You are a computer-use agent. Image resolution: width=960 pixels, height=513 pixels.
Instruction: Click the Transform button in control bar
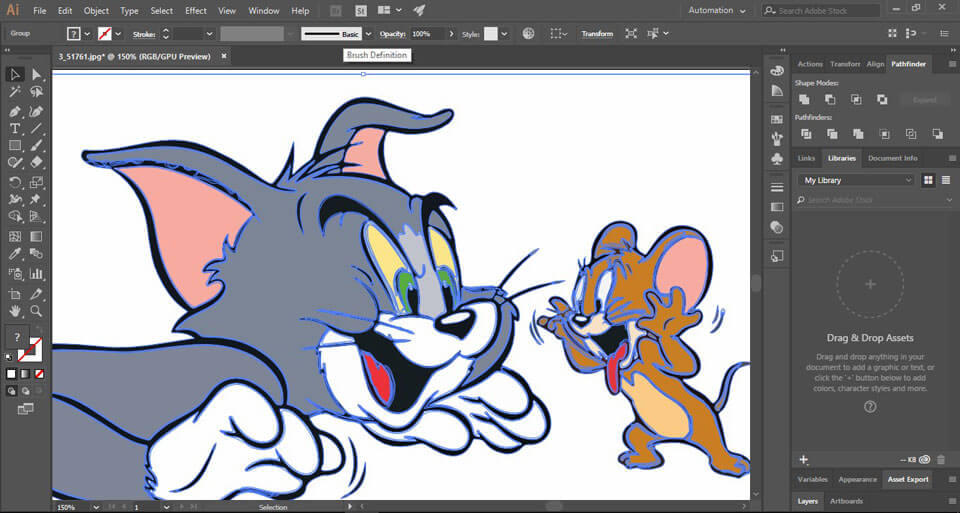[597, 33]
